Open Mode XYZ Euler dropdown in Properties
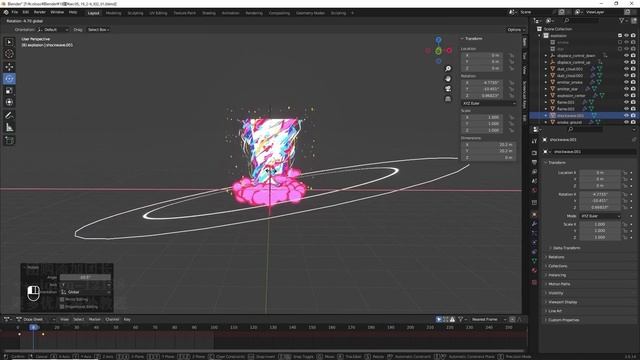The width and height of the screenshot is (640, 360). (600, 216)
